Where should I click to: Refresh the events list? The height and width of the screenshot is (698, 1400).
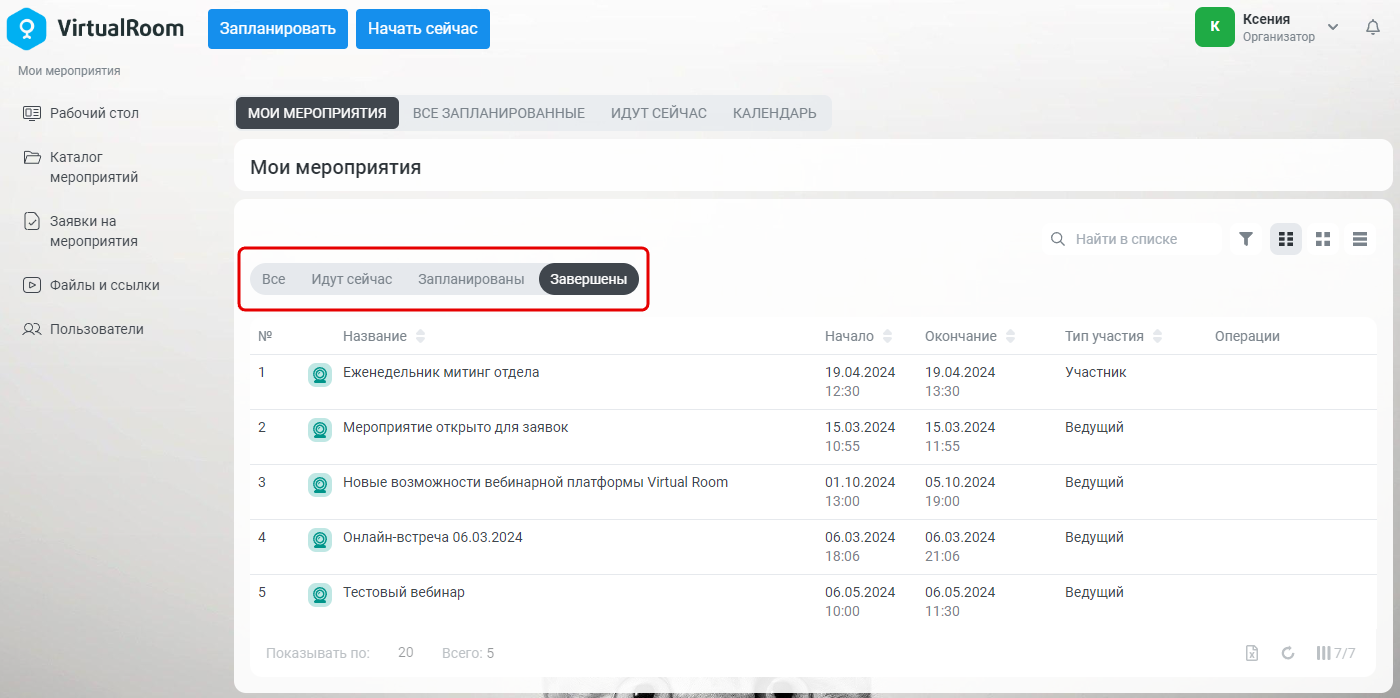point(1288,653)
